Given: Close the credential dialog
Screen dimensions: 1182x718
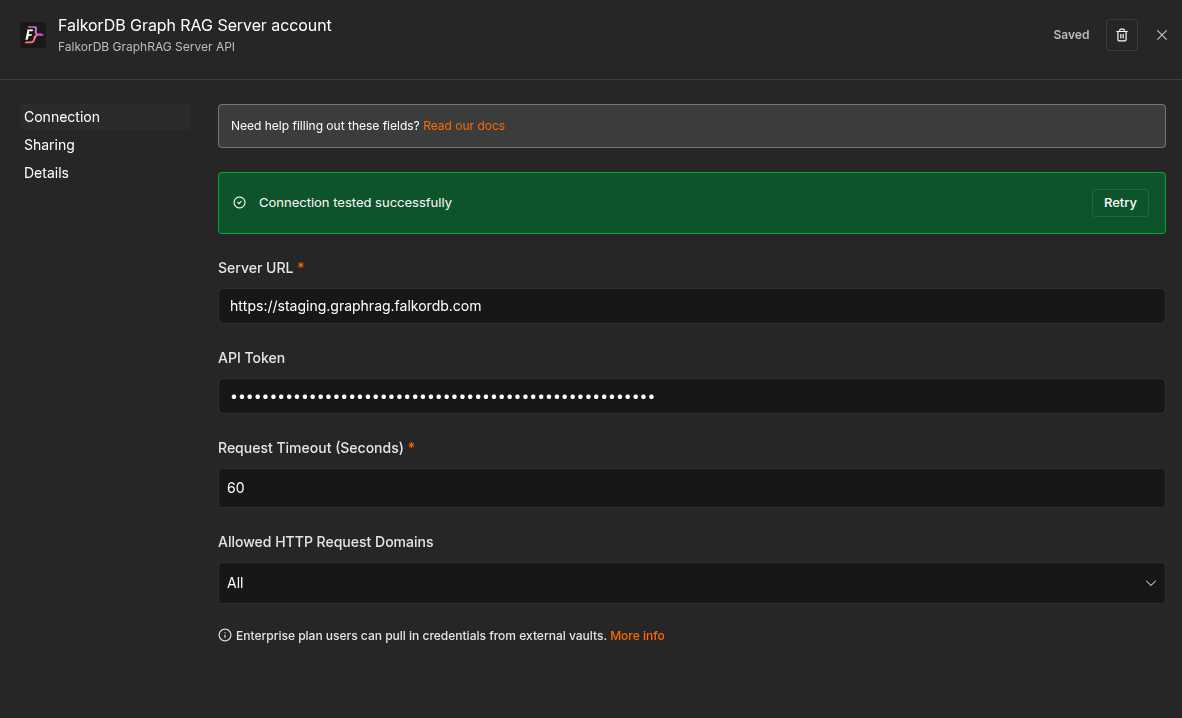Looking at the screenshot, I should 1162,35.
